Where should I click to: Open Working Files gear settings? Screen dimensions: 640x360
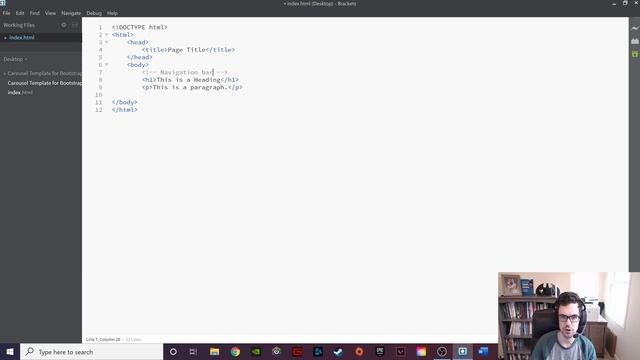(64, 25)
